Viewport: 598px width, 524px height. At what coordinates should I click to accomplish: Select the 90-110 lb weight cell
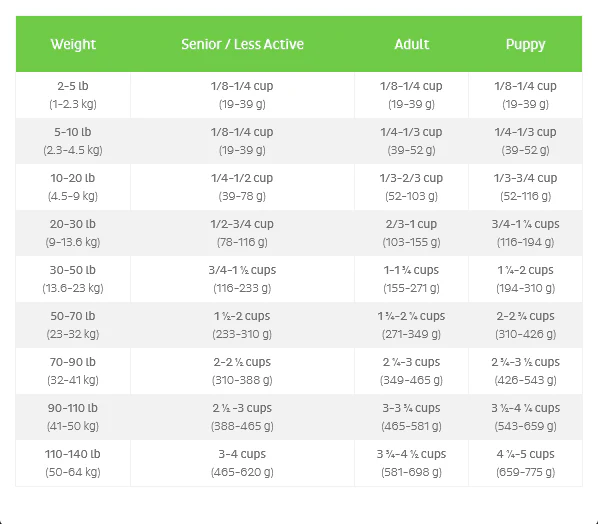pyautogui.click(x=73, y=417)
